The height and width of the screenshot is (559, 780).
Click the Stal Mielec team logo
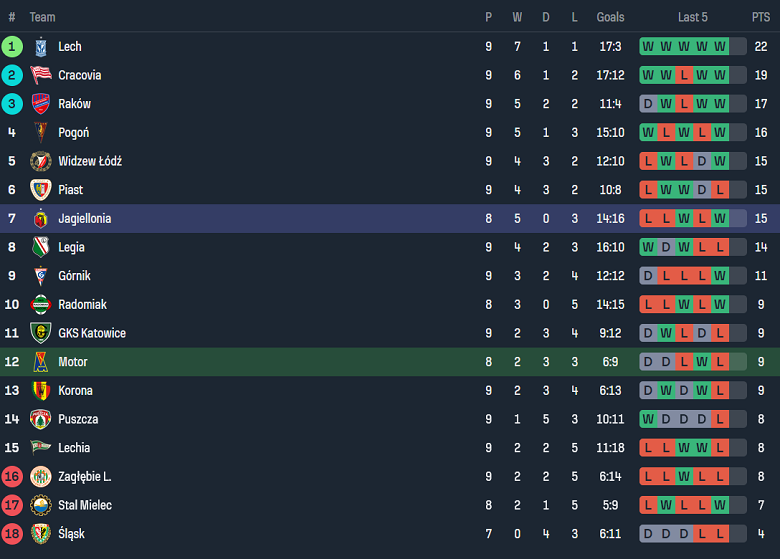[41, 505]
